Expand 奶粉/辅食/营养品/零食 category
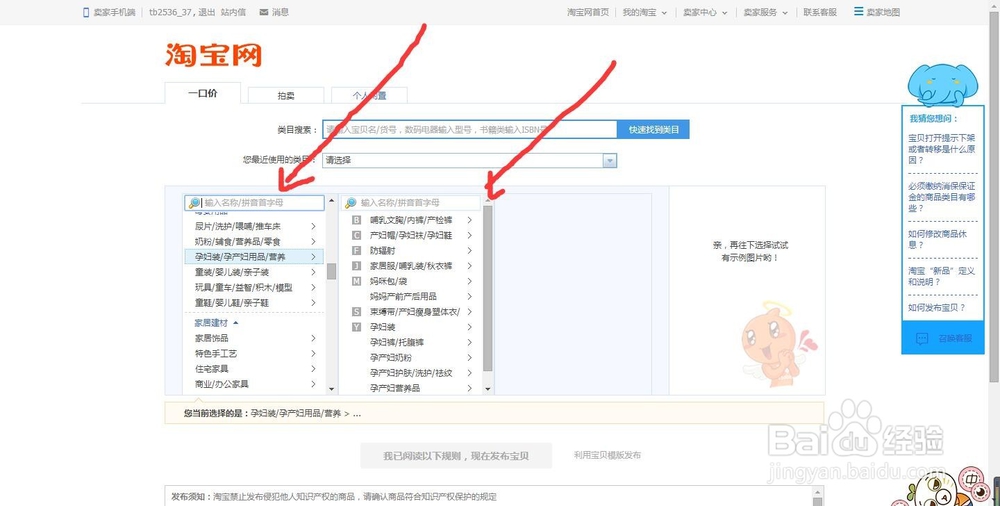Viewport: 1000px width, 506px height. pos(255,242)
